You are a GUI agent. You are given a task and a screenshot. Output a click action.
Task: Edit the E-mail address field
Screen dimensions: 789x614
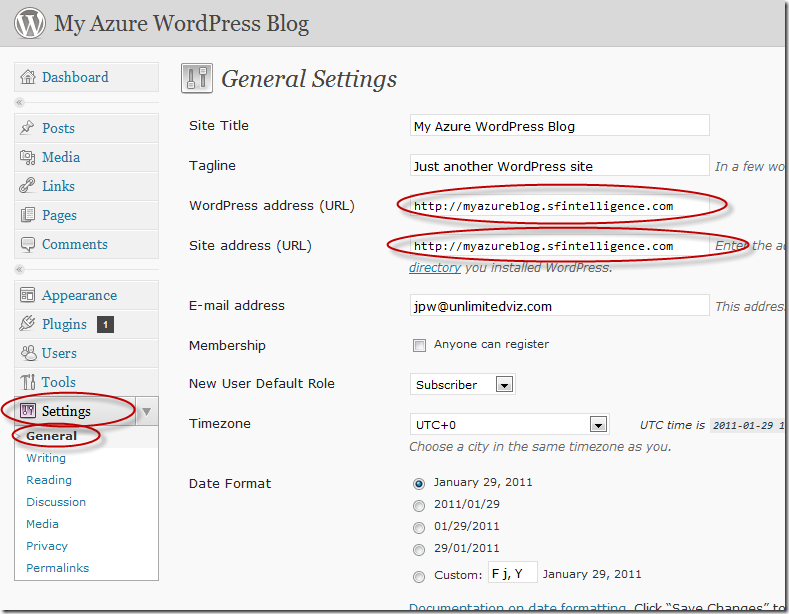tap(560, 305)
